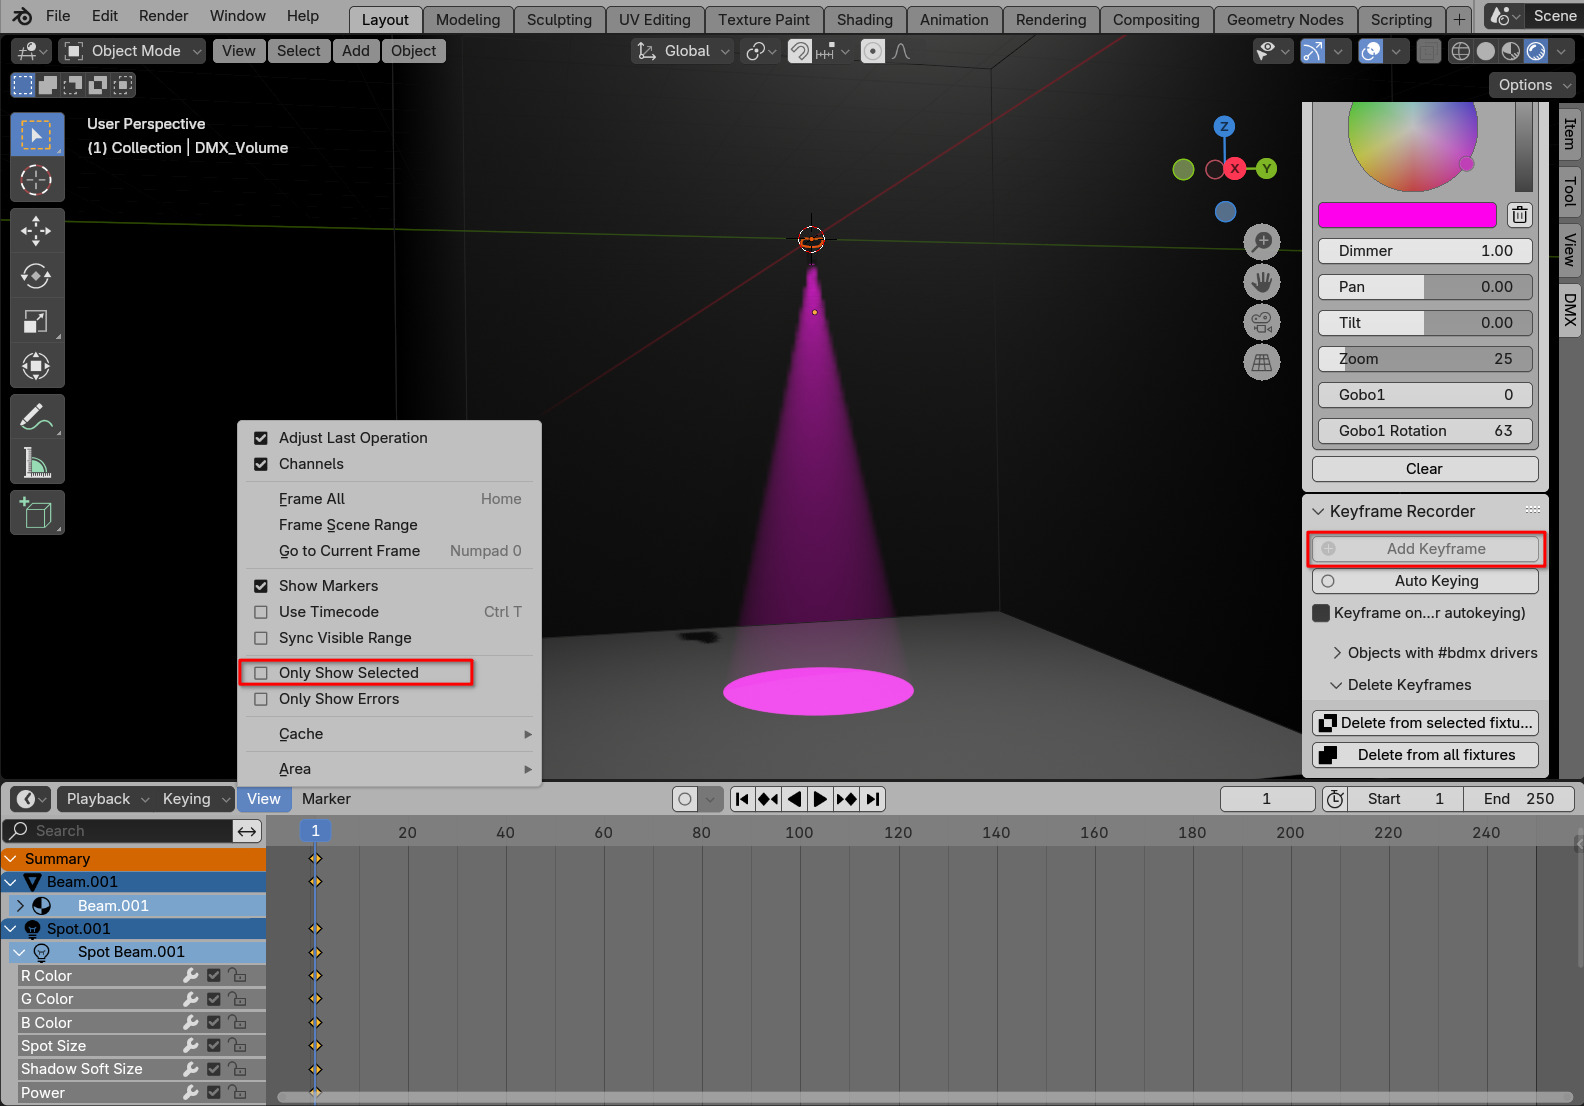Uncheck the Channels option
This screenshot has height=1106, width=1584.
point(261,464)
